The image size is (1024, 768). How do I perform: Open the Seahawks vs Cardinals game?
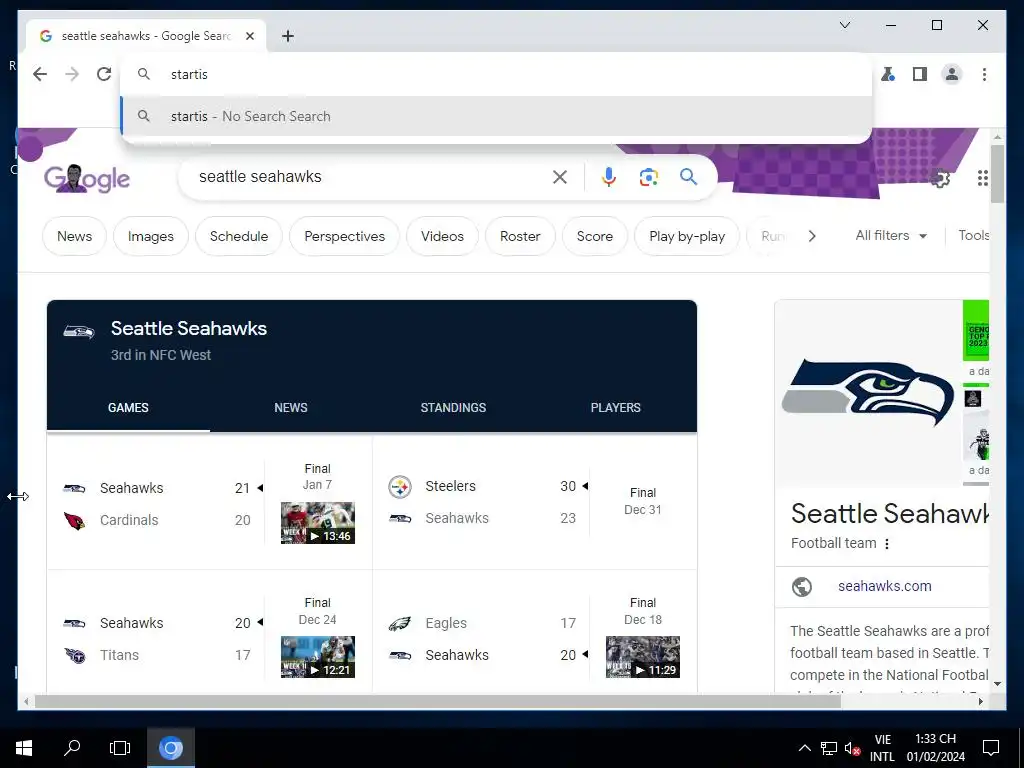click(x=157, y=504)
